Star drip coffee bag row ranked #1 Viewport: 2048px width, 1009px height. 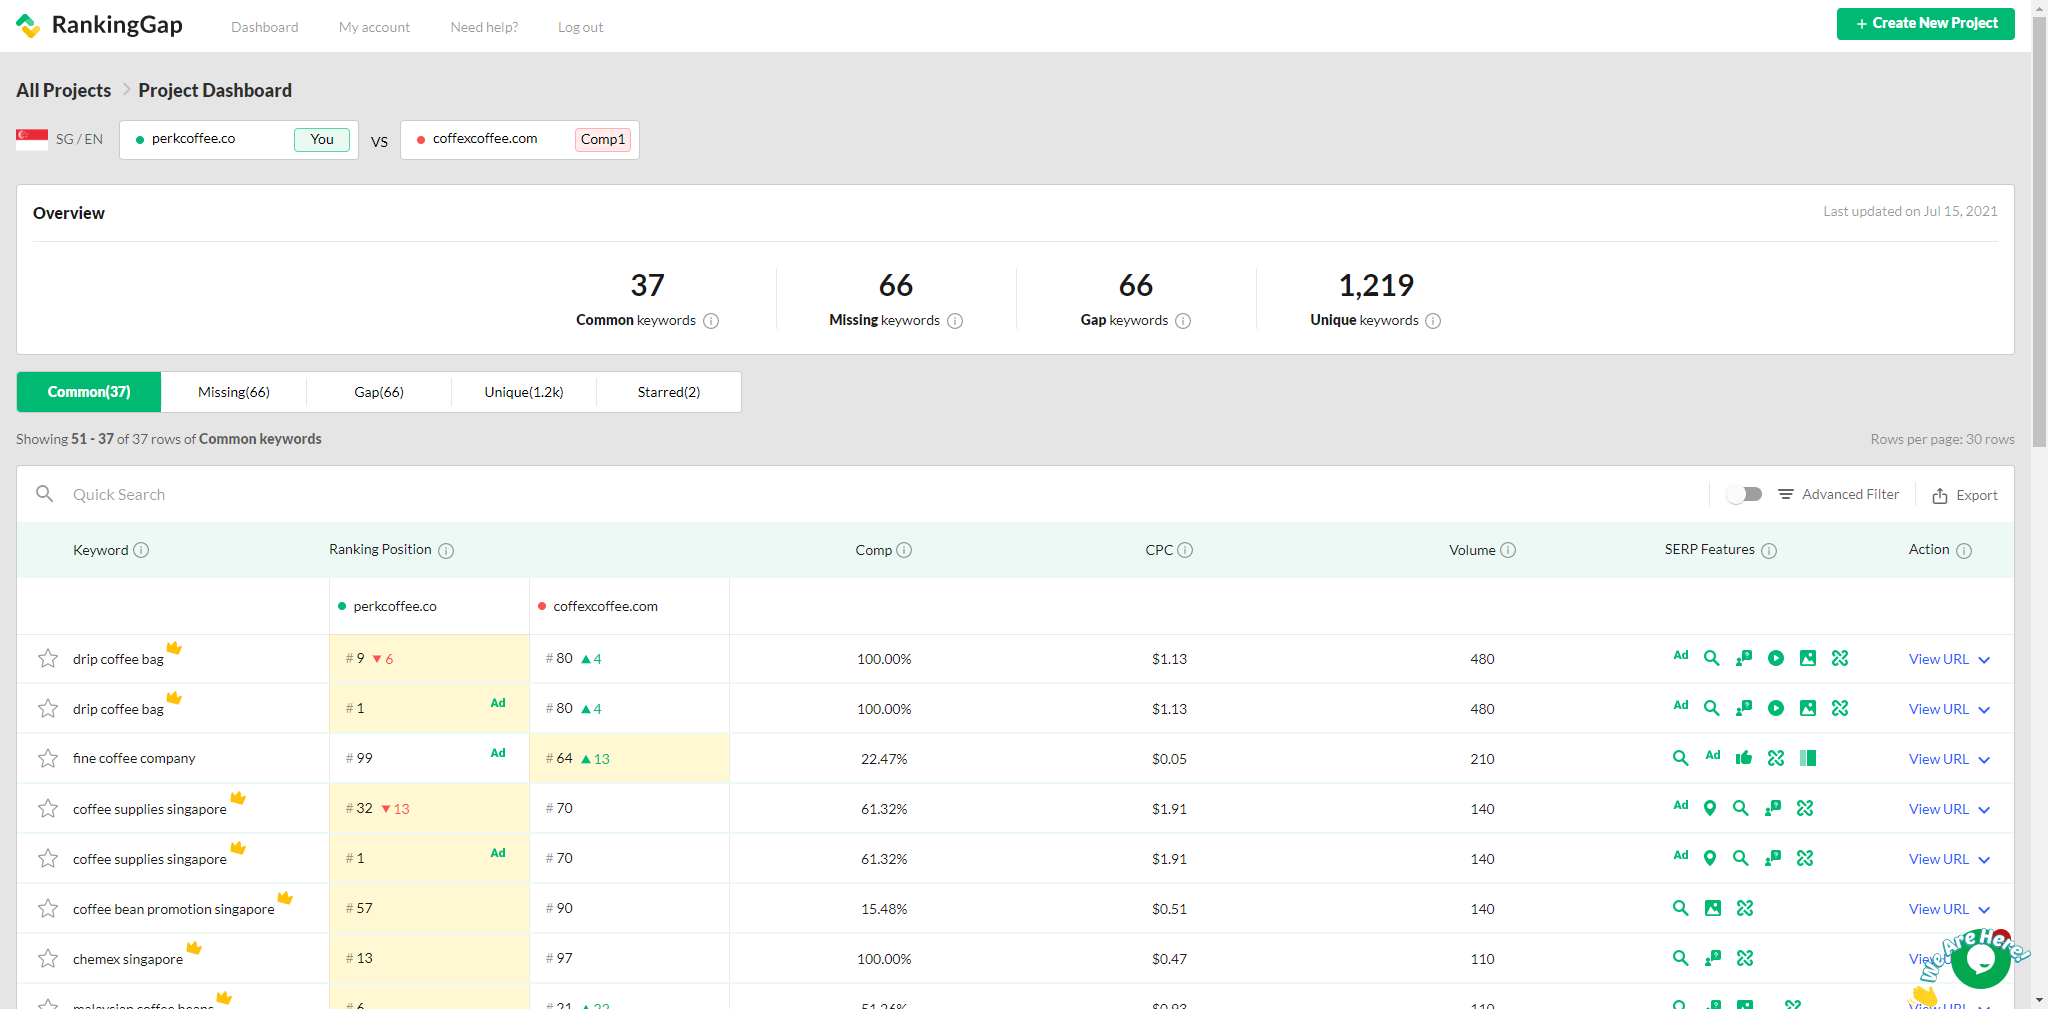pyautogui.click(x=48, y=708)
